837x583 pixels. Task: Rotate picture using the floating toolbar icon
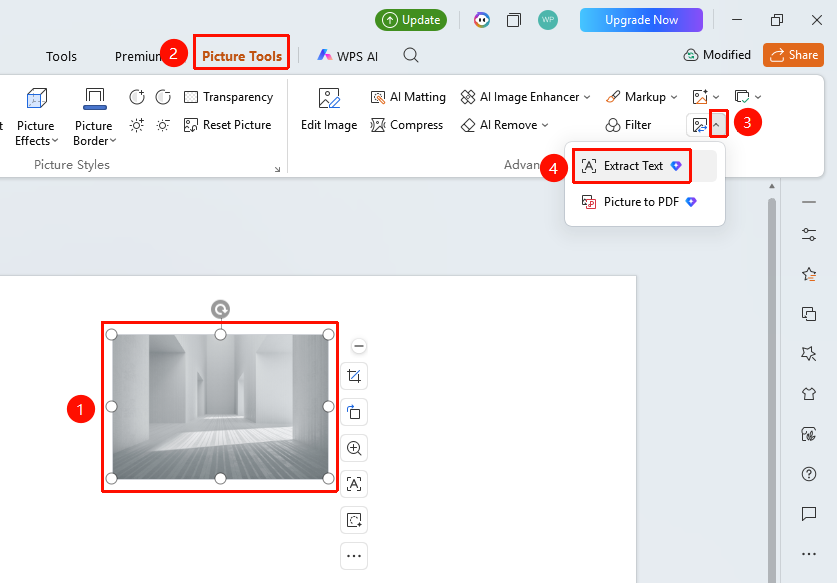(x=354, y=412)
